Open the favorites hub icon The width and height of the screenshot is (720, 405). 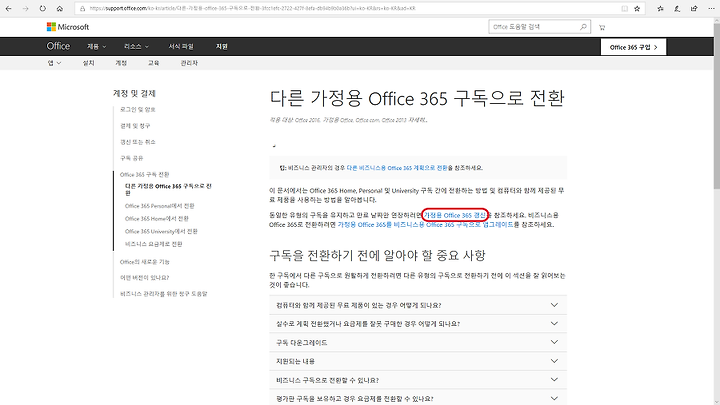pyautogui.click(x=660, y=9)
